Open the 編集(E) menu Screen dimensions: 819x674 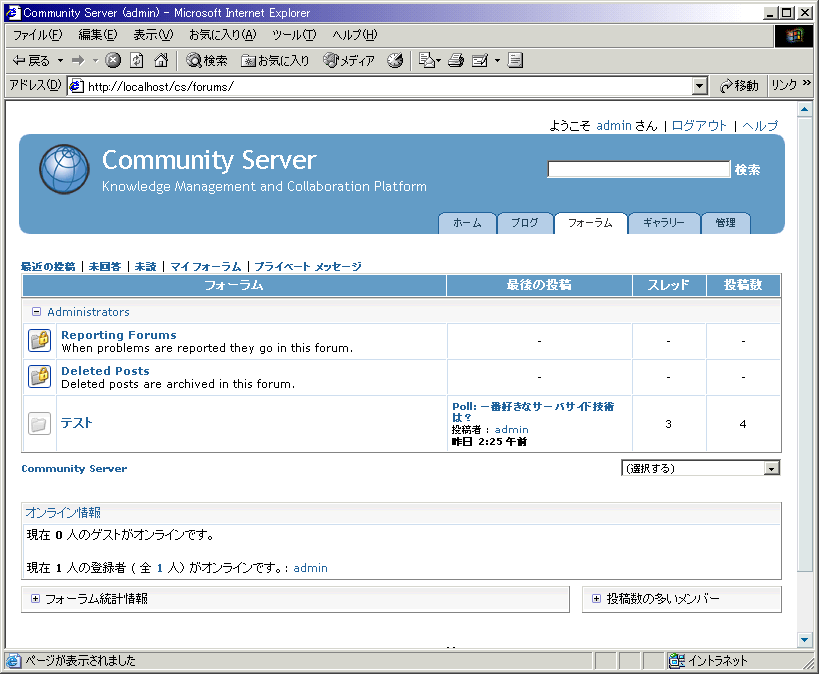pos(98,35)
